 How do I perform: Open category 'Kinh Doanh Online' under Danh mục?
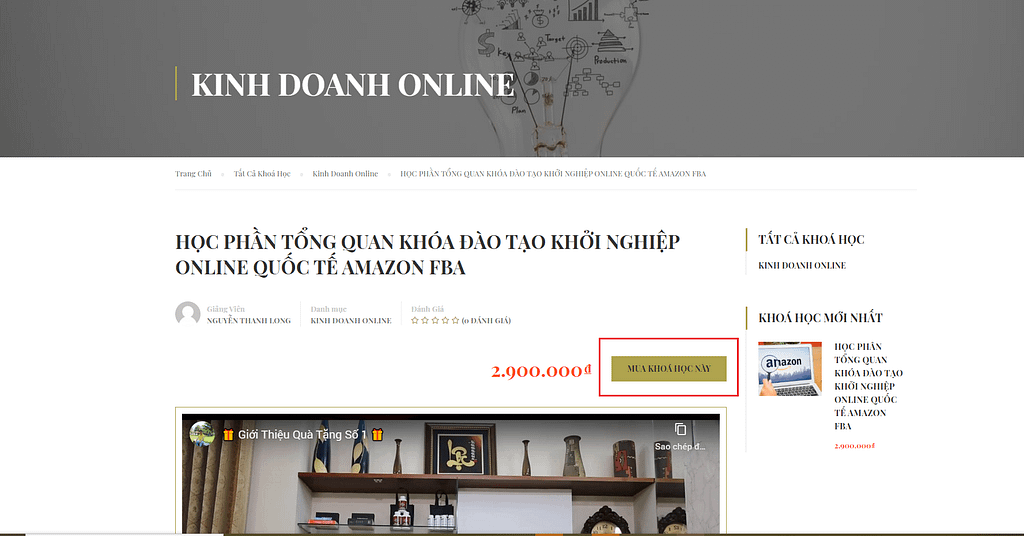(351, 321)
